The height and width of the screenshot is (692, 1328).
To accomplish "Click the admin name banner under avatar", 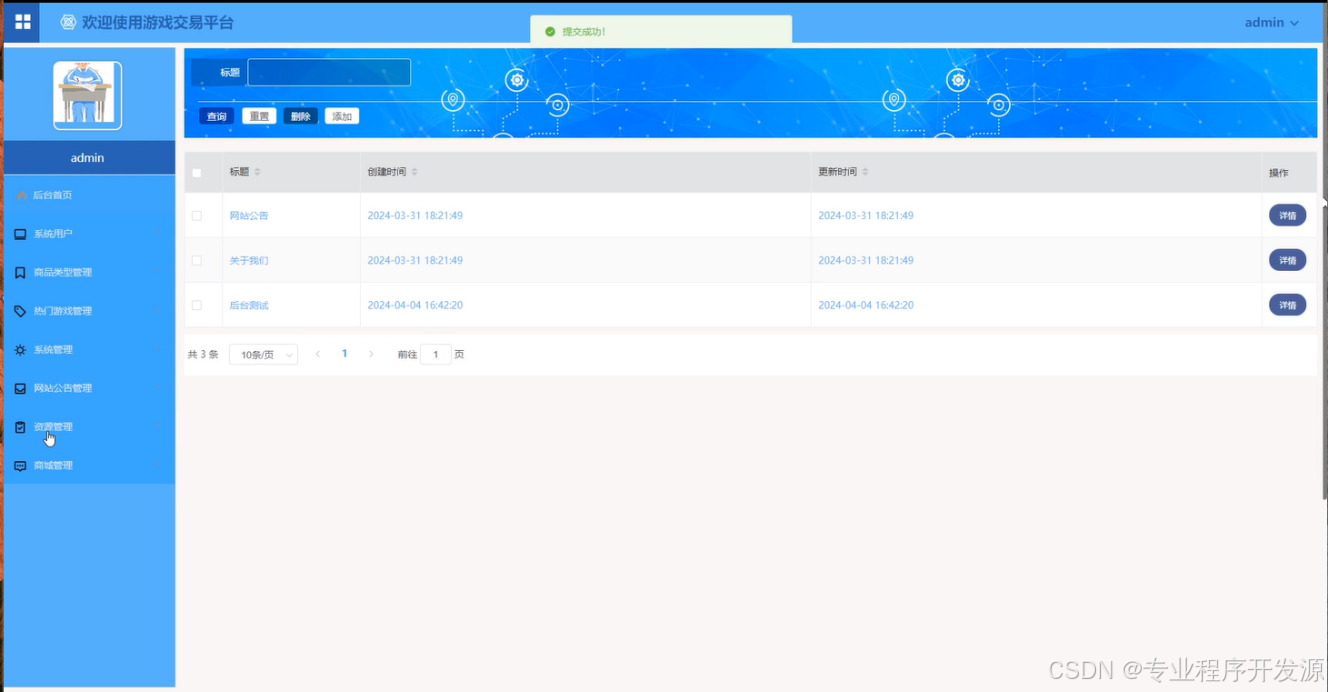I will pyautogui.click(x=89, y=158).
